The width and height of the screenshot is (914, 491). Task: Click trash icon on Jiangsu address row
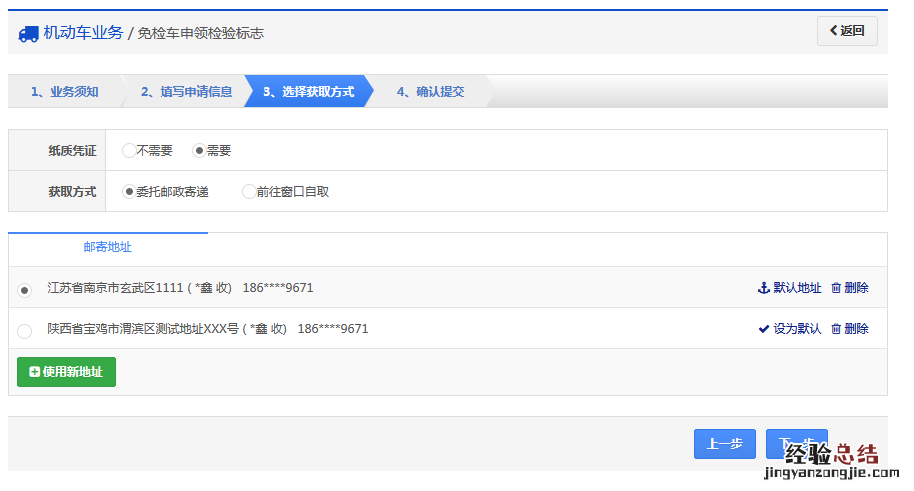836,288
